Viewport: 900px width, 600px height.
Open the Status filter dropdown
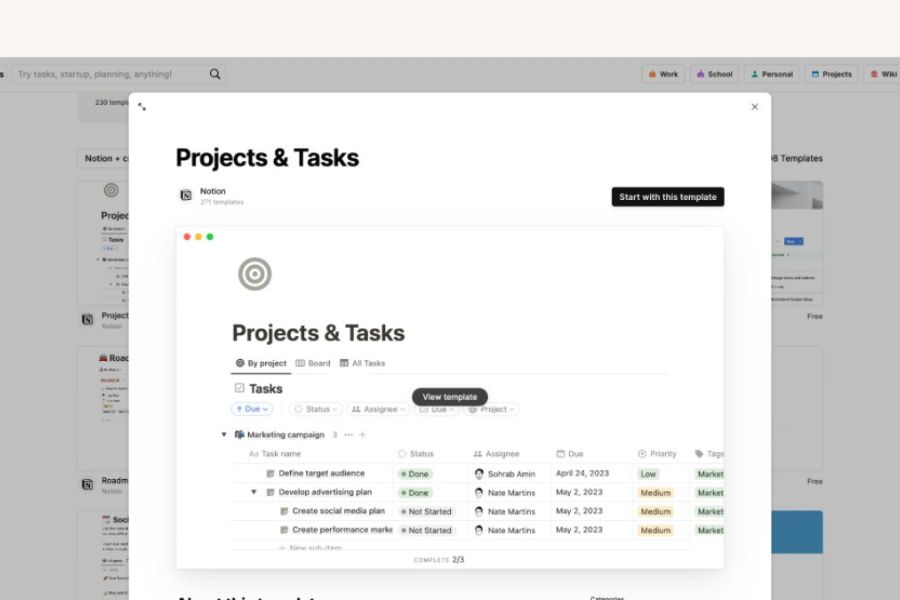click(315, 409)
